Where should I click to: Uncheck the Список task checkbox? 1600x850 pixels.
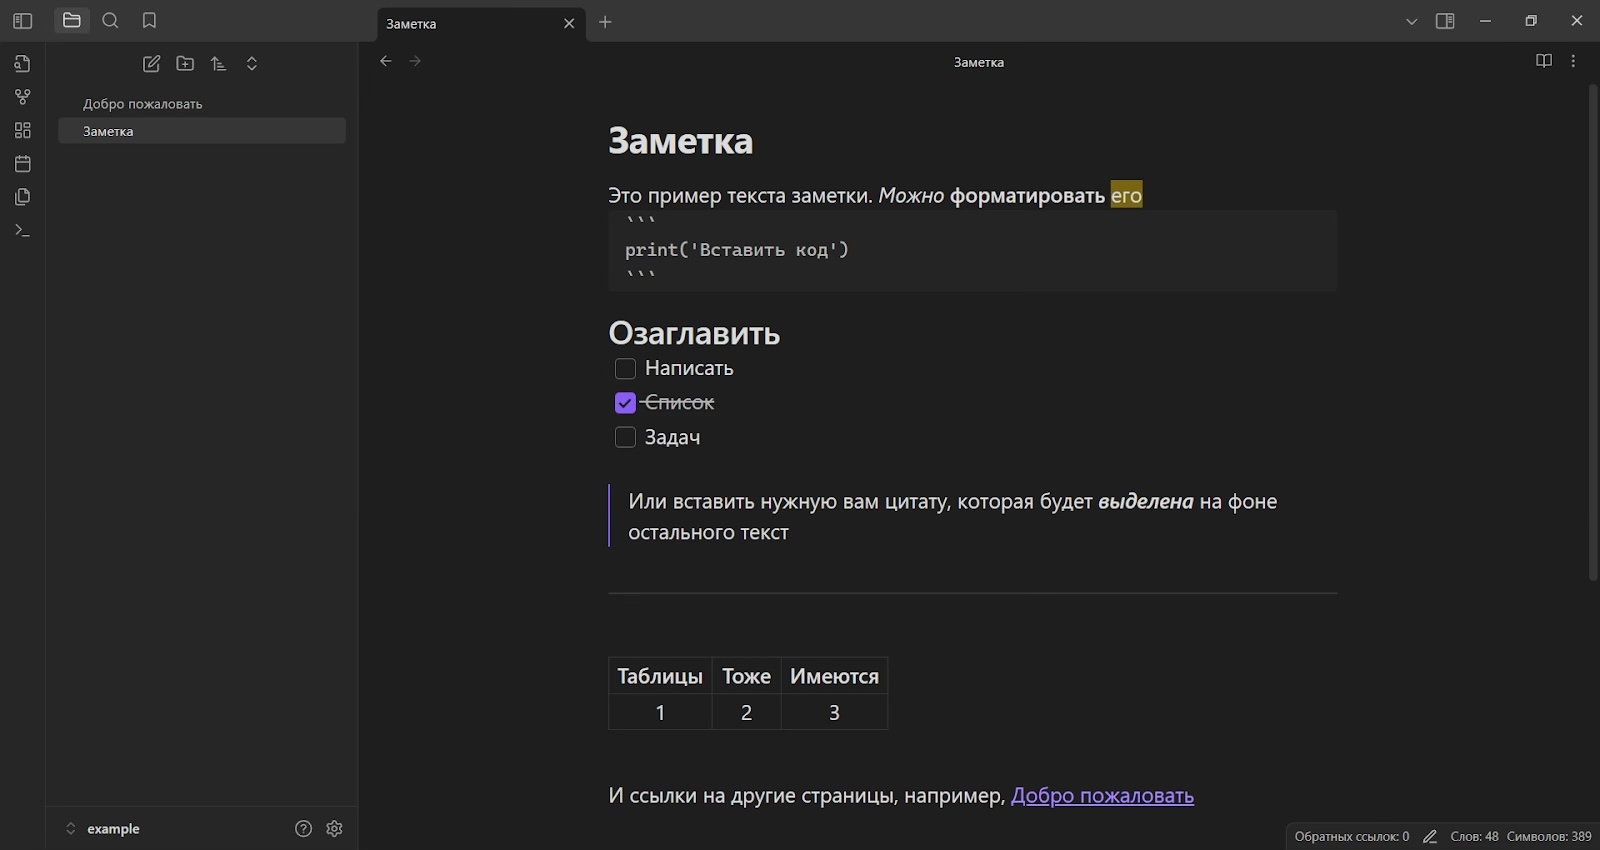click(625, 403)
